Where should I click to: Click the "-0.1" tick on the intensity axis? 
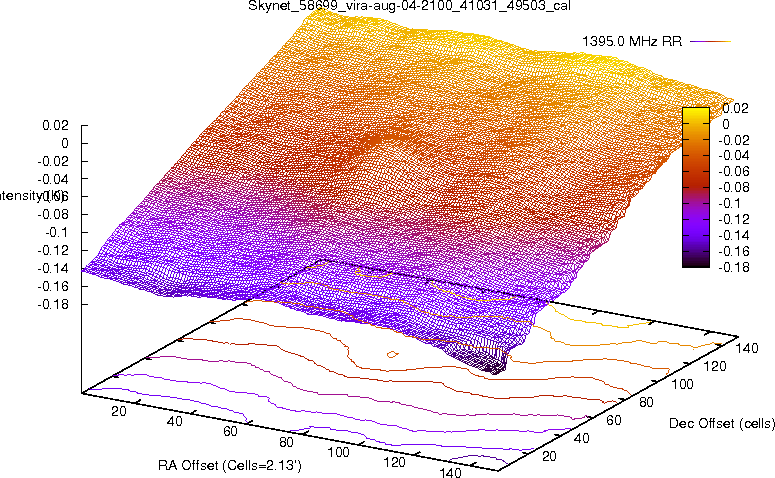(57, 232)
